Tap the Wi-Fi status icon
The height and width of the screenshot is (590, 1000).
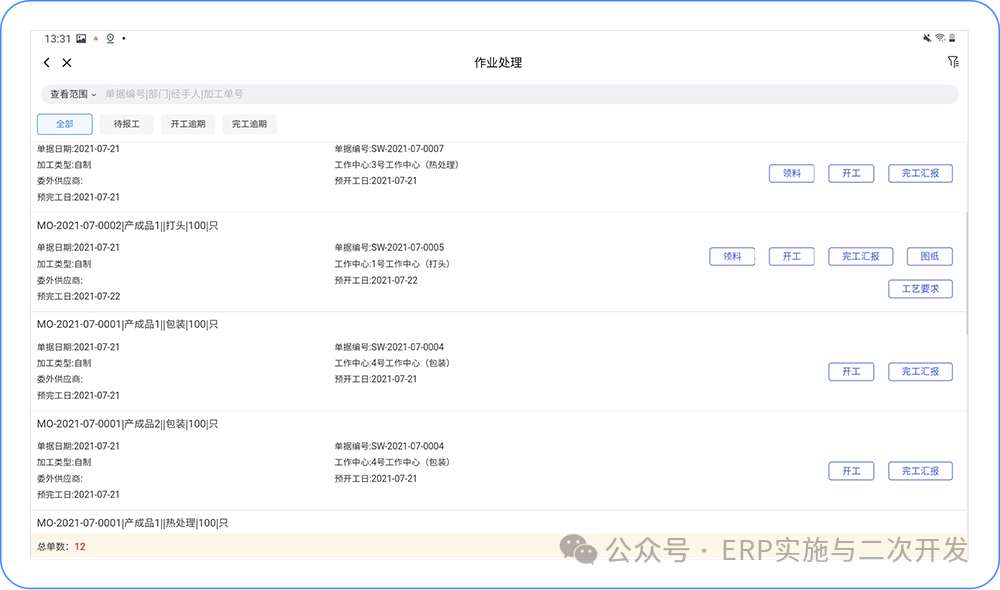coord(940,38)
